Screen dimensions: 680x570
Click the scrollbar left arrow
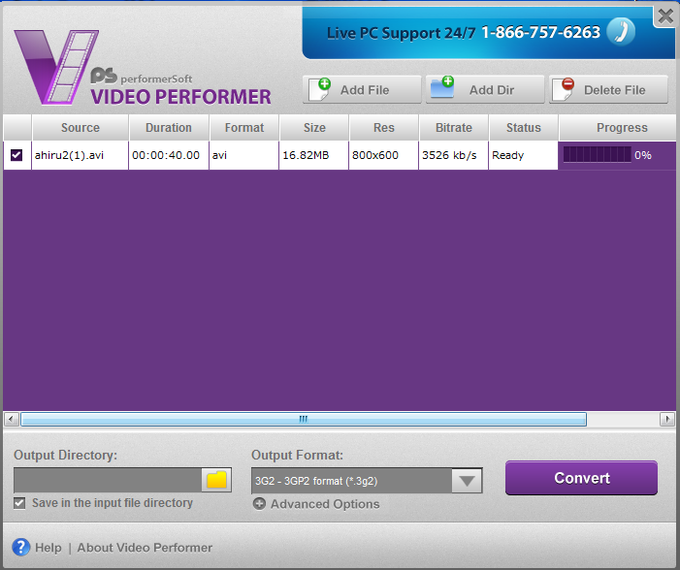pos(11,419)
